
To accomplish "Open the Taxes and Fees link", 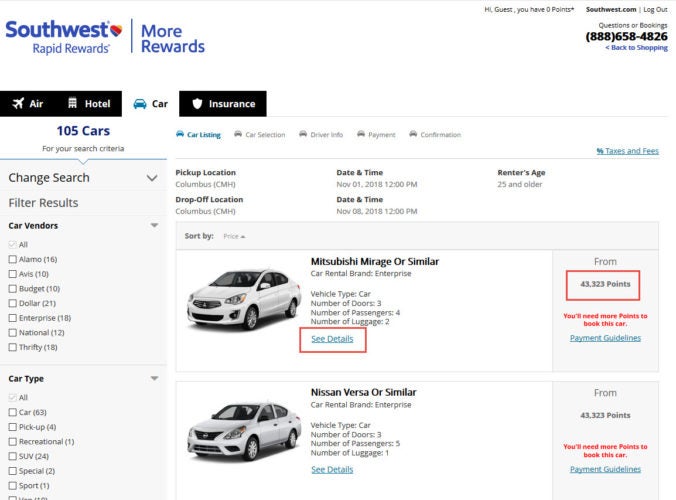I will pos(627,151).
